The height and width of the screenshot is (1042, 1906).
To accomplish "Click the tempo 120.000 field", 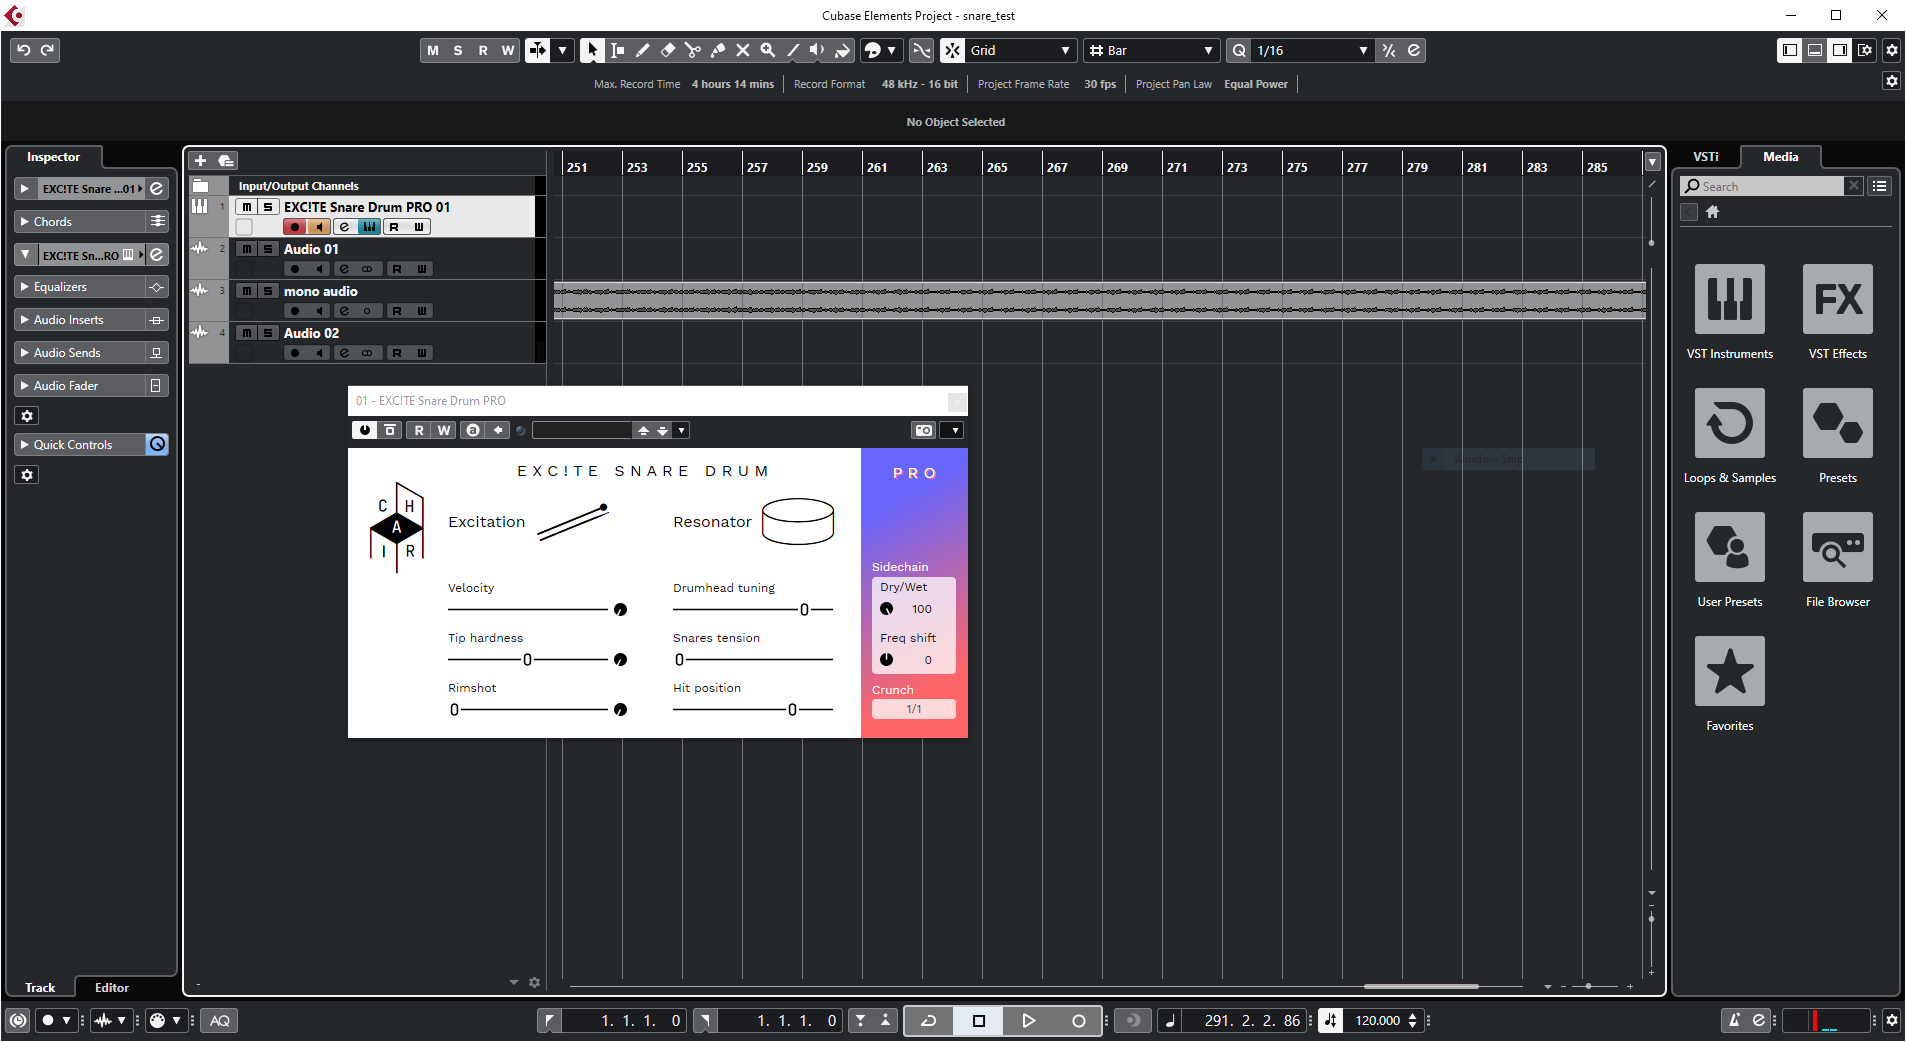I will 1377,1021.
